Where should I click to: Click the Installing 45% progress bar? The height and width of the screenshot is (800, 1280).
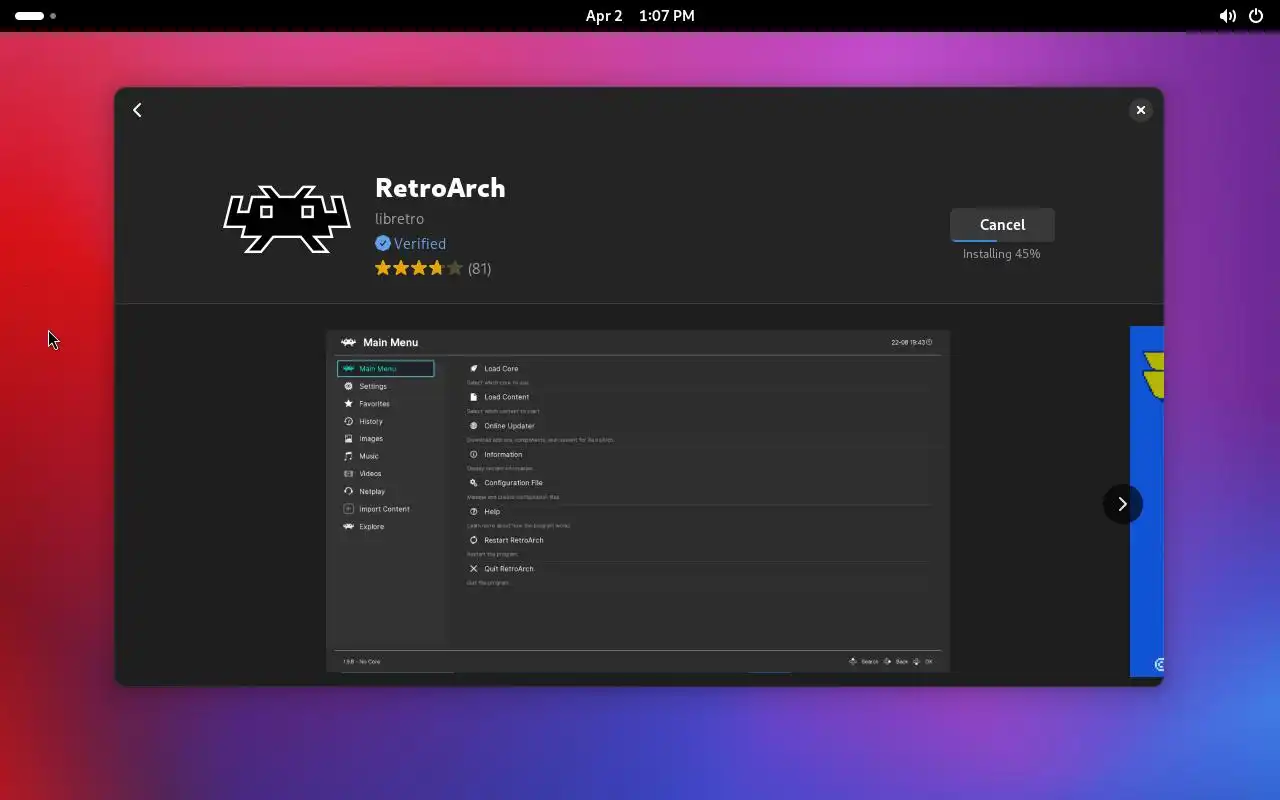point(1002,240)
